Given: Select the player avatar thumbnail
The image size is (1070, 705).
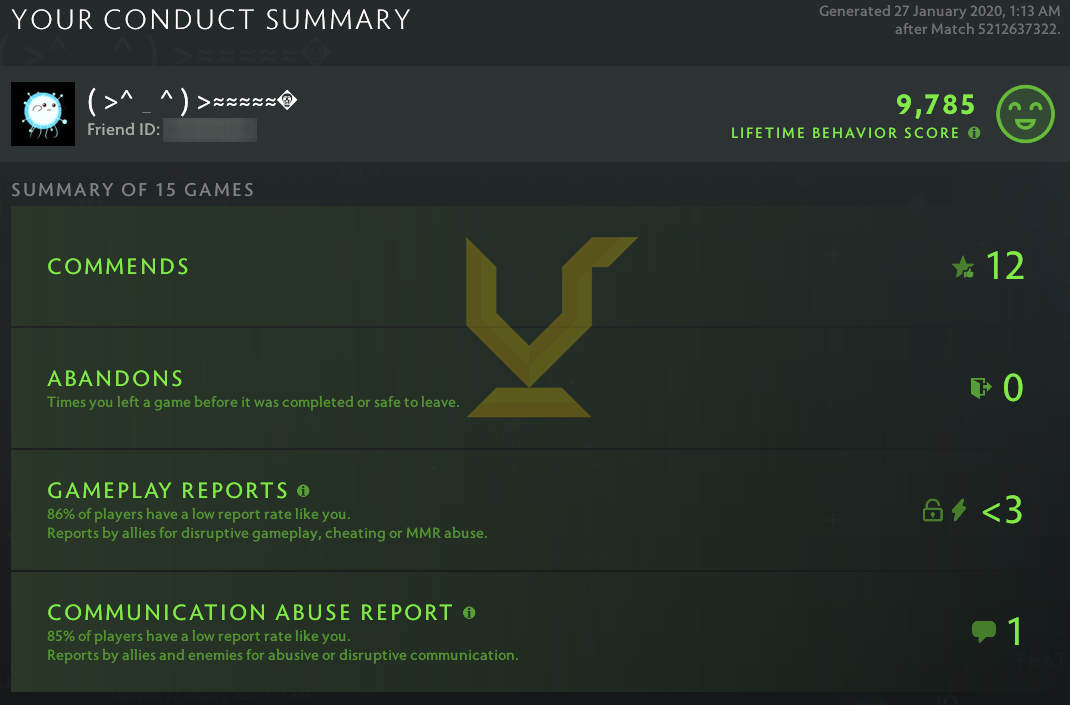Looking at the screenshot, I should 43,114.
